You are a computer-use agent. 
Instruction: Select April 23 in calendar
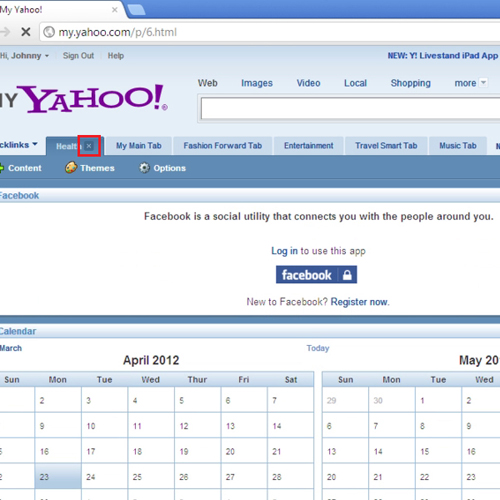coord(58,476)
